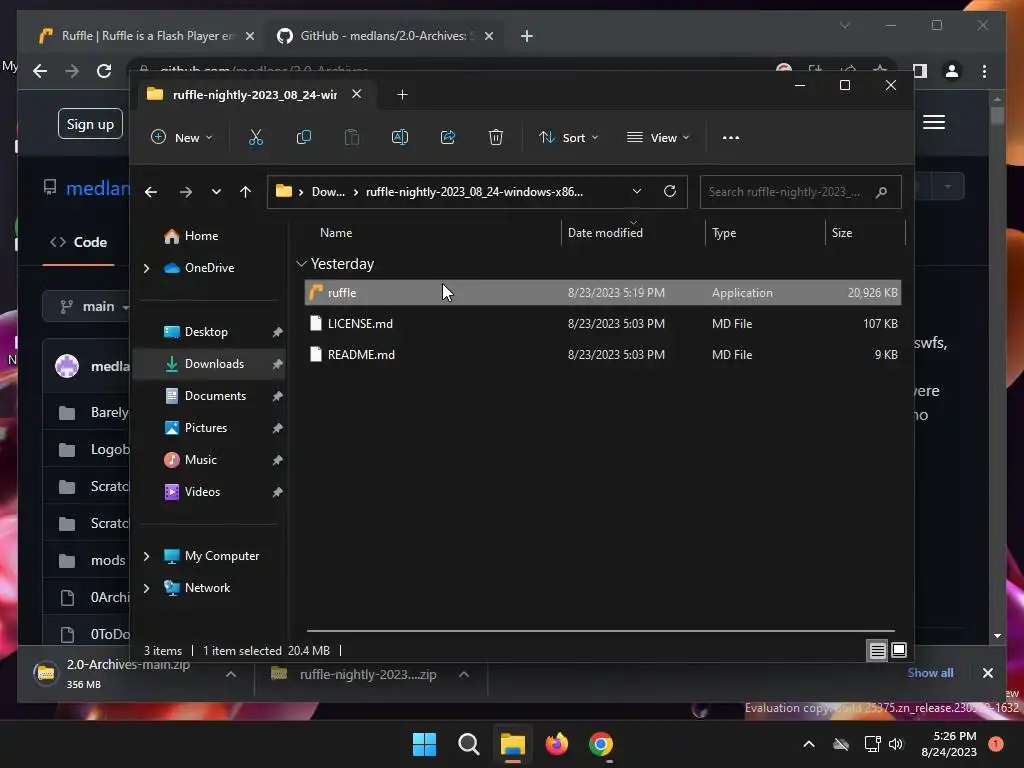The image size is (1024, 768).
Task: Click Sign up button on GitHub
Action: (x=90, y=124)
